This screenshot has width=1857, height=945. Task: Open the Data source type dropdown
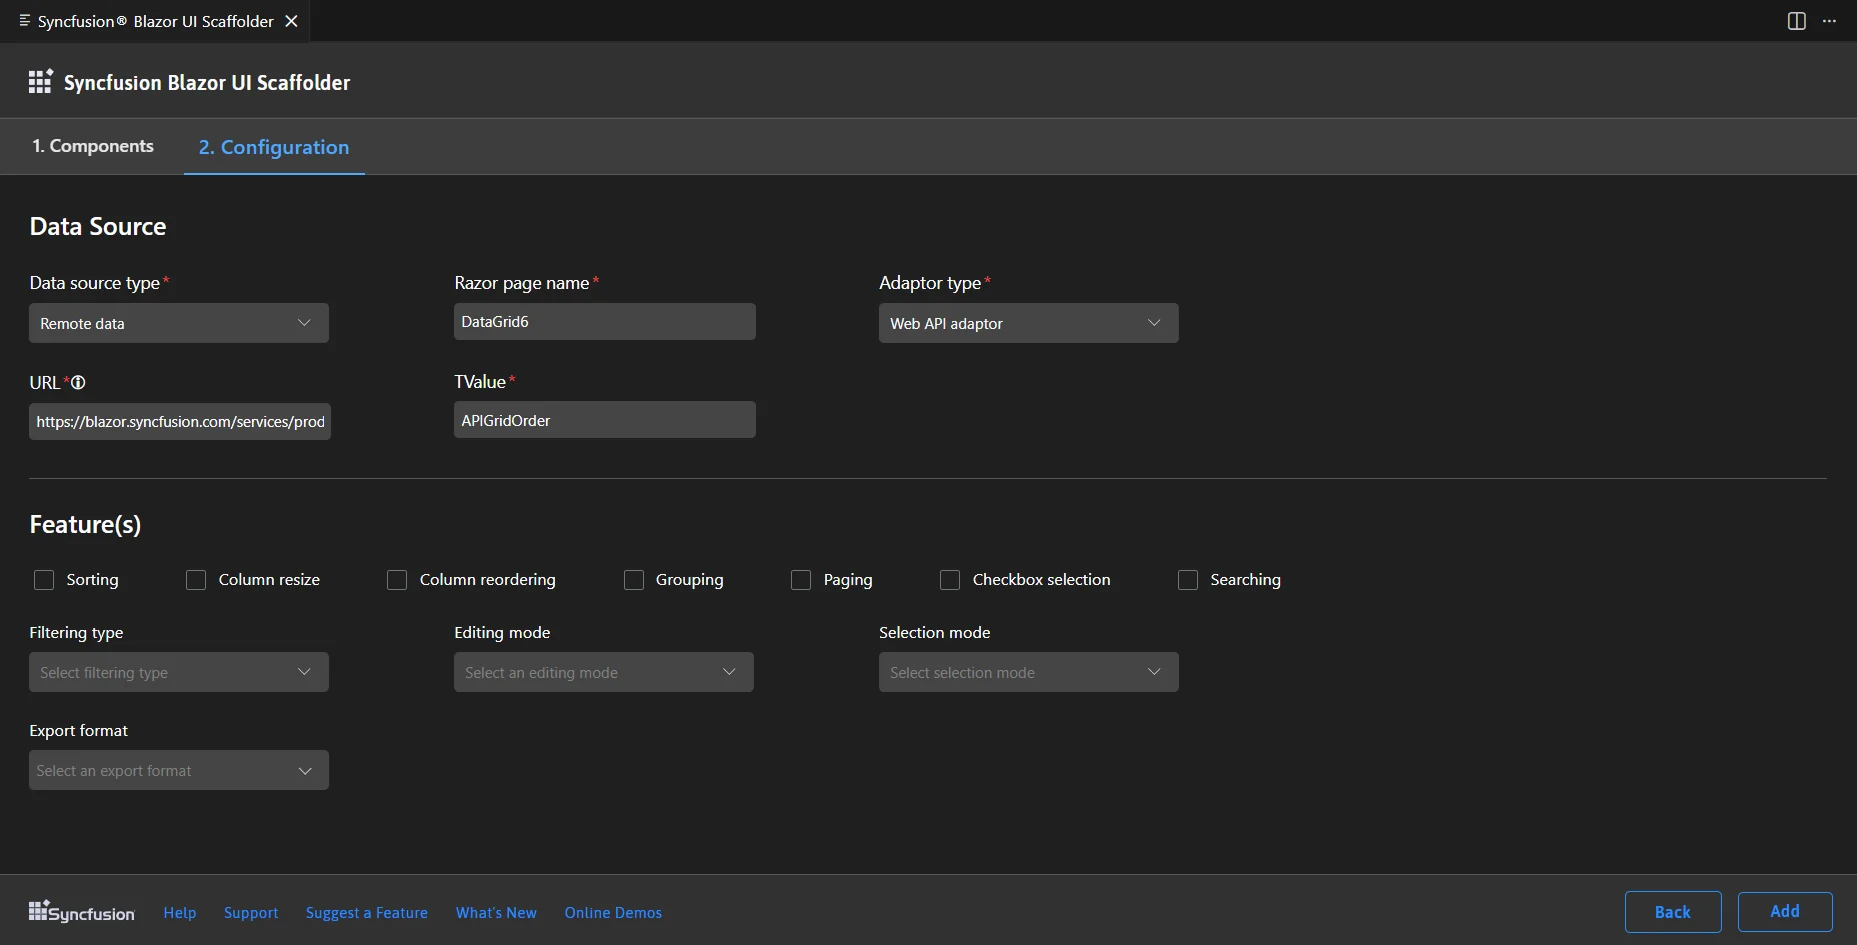click(x=178, y=323)
